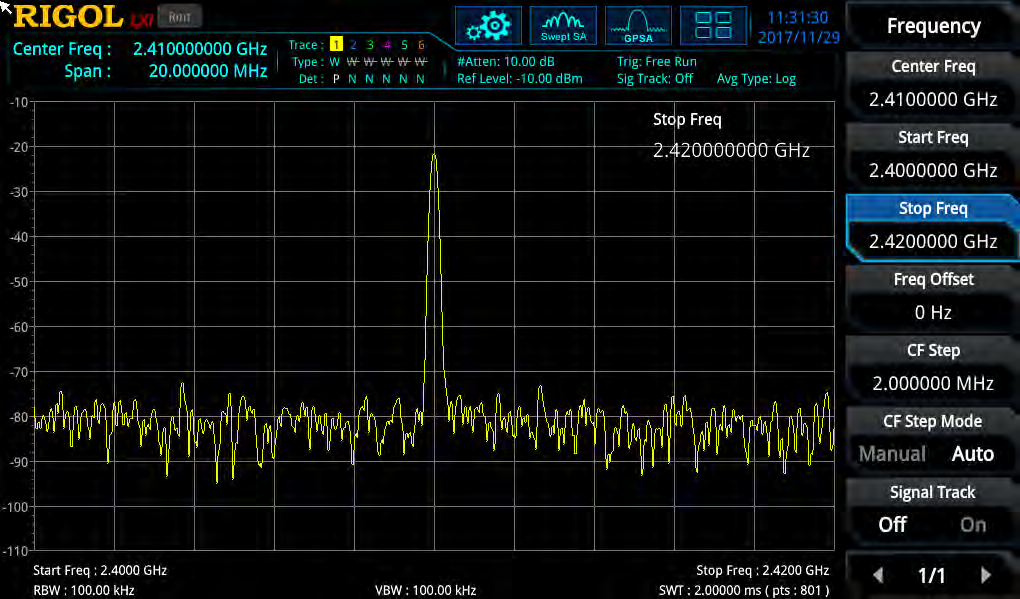Click the RIGOL logo
1020x599 pixels.
click(68, 17)
